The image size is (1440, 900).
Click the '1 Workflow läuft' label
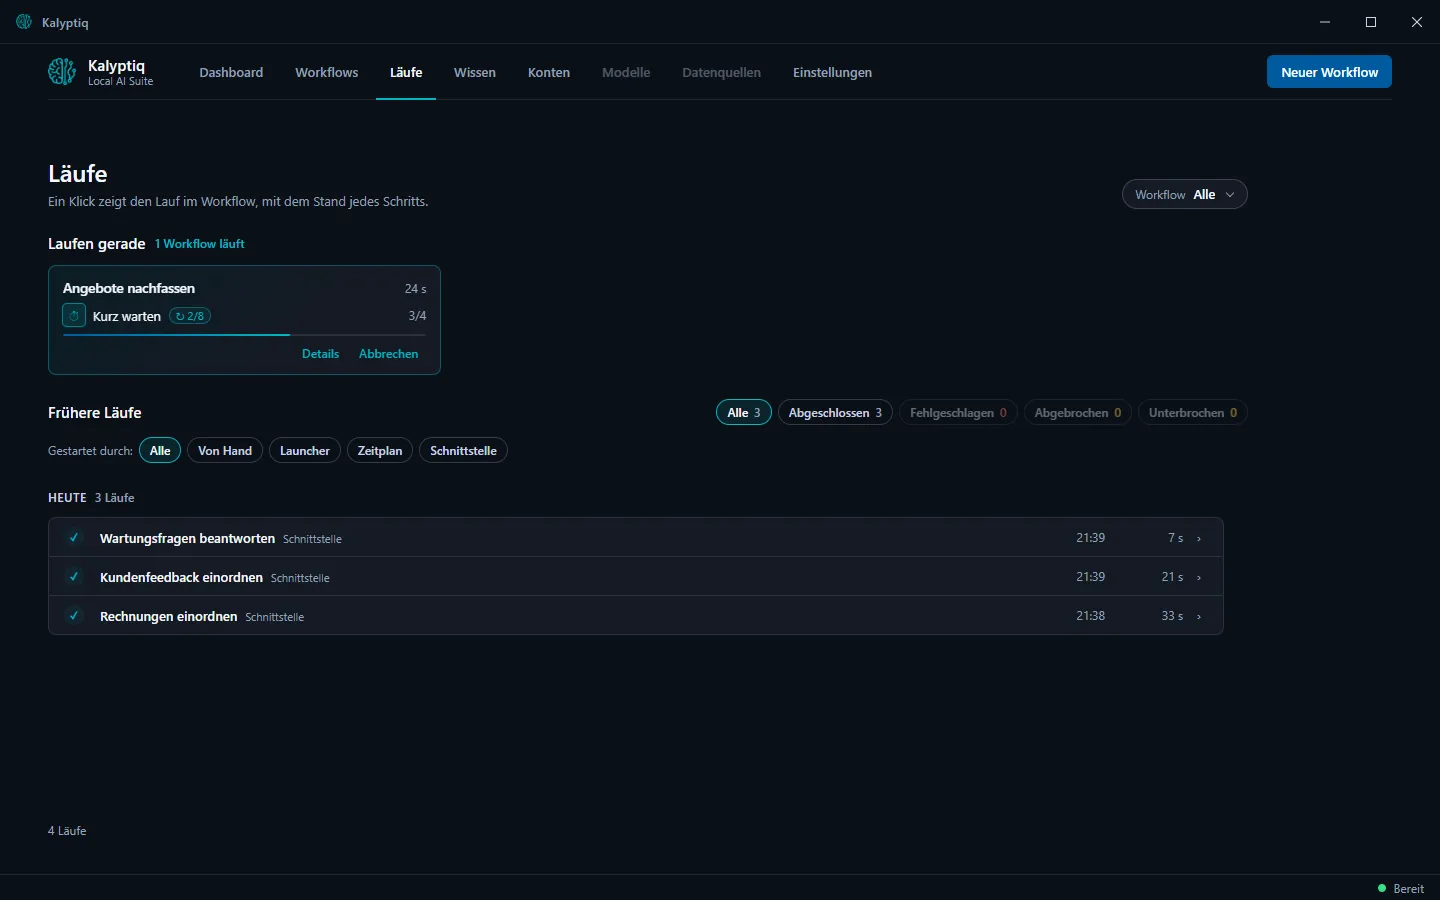click(x=200, y=244)
